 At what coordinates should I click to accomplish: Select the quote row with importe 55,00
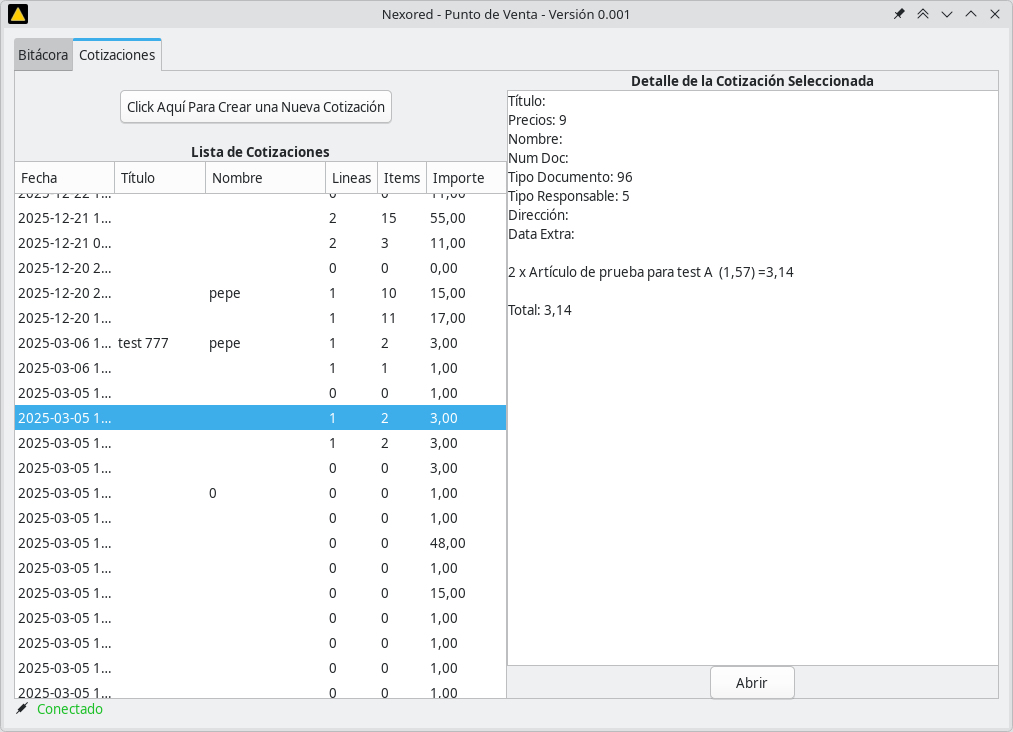pyautogui.click(x=260, y=218)
